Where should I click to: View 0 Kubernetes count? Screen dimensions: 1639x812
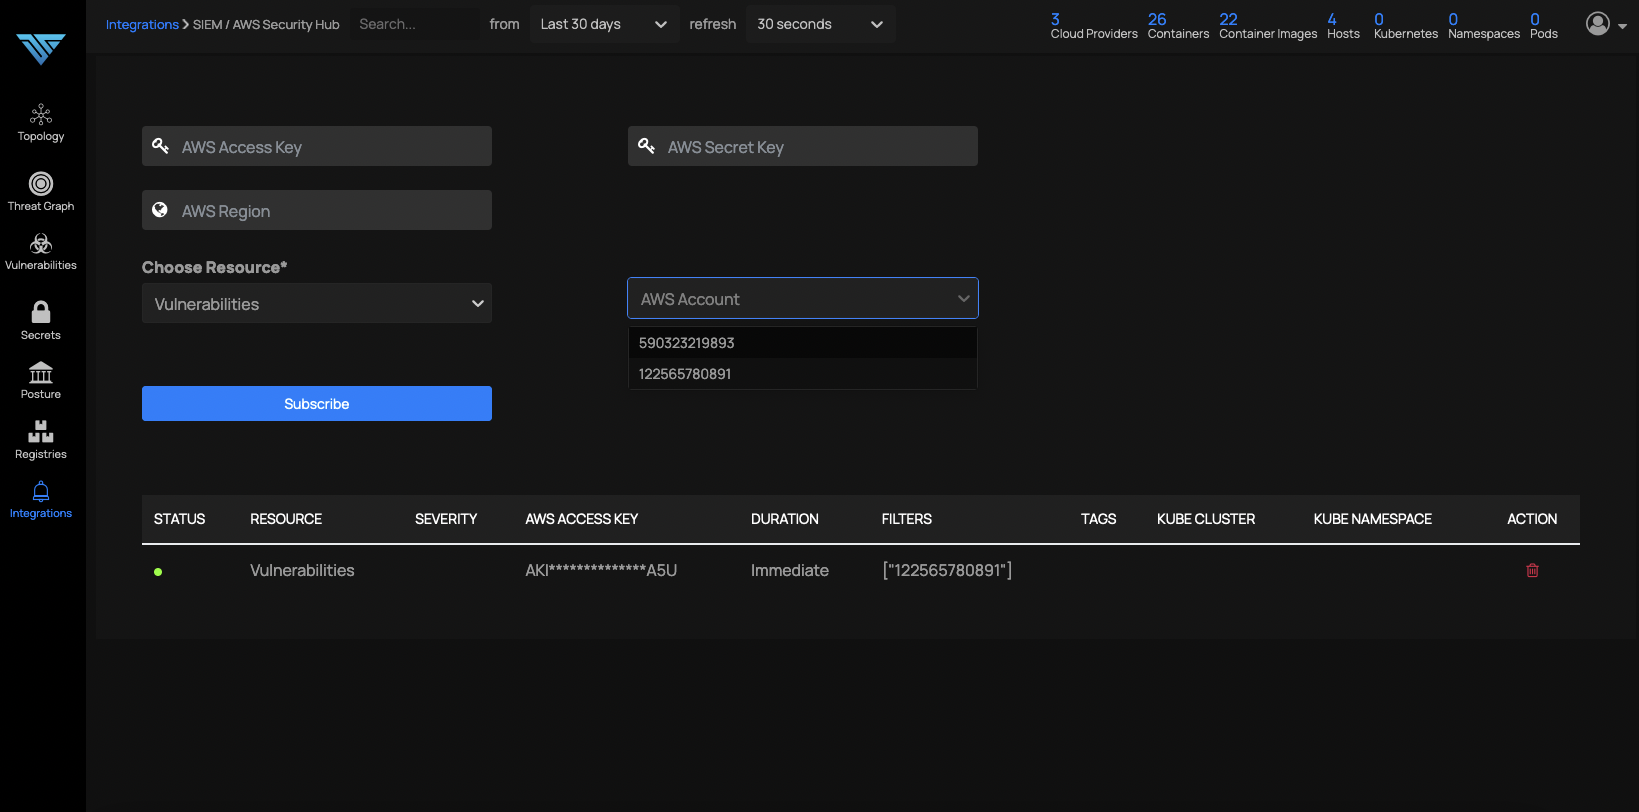tap(1406, 26)
